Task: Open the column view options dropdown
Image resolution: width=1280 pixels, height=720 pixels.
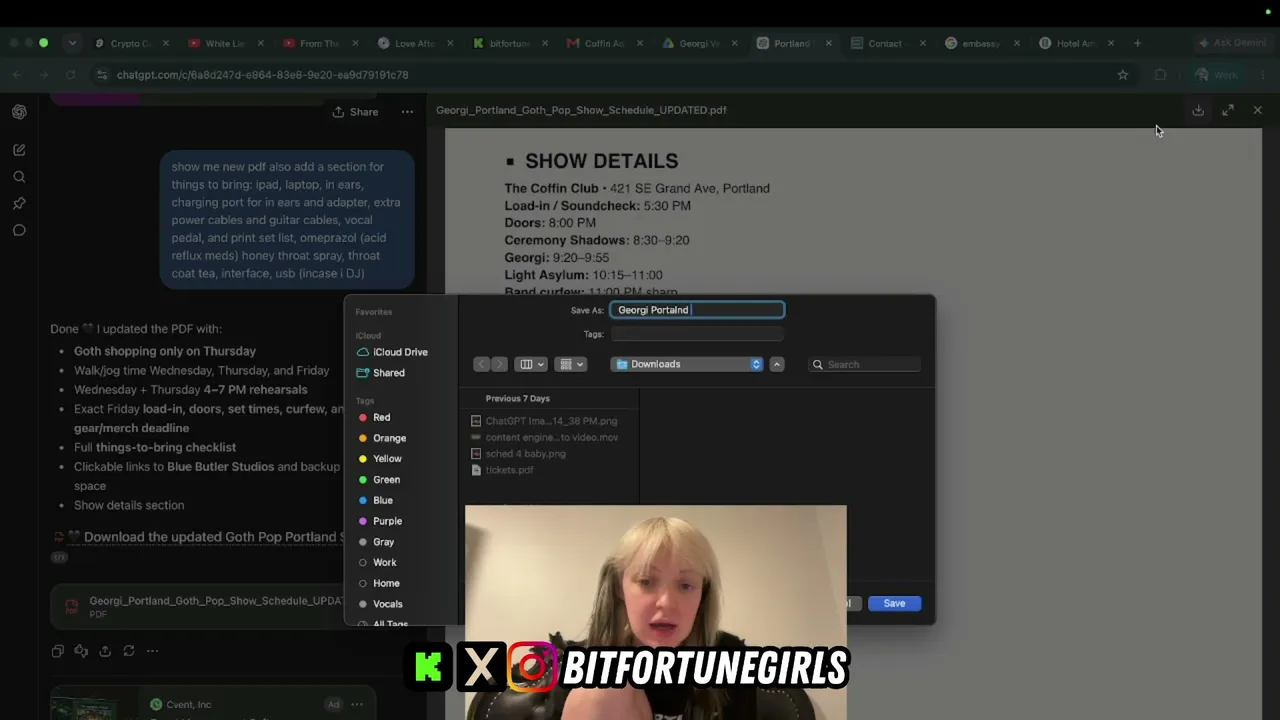Action: 531,364
